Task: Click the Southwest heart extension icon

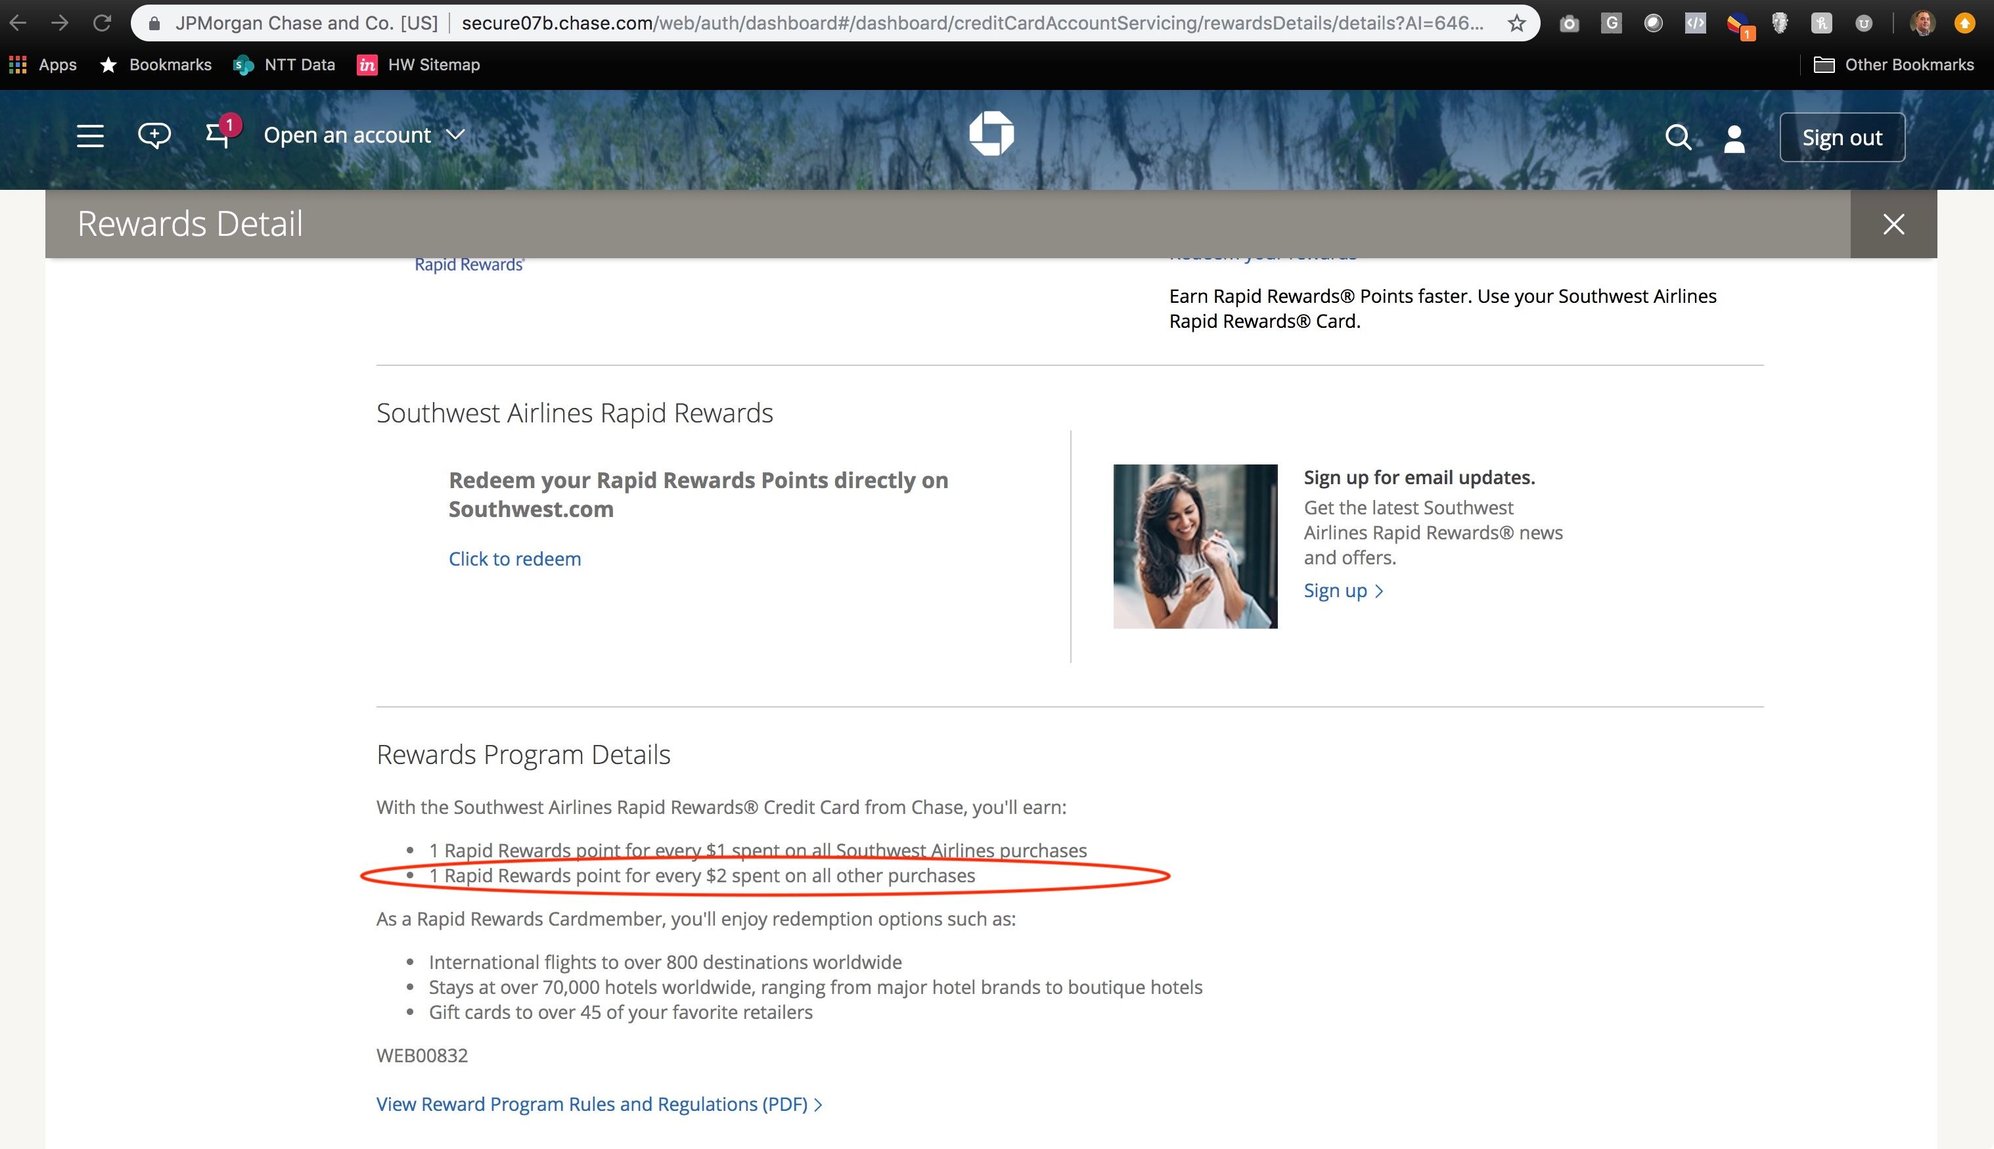Action: 1740,25
